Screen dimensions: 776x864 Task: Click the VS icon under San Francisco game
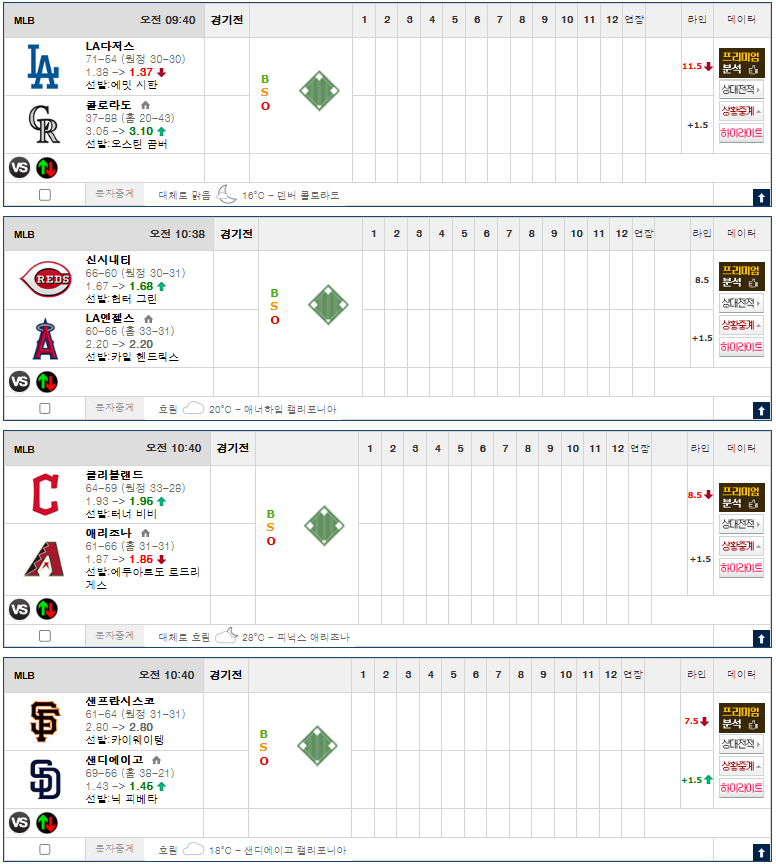point(19,823)
